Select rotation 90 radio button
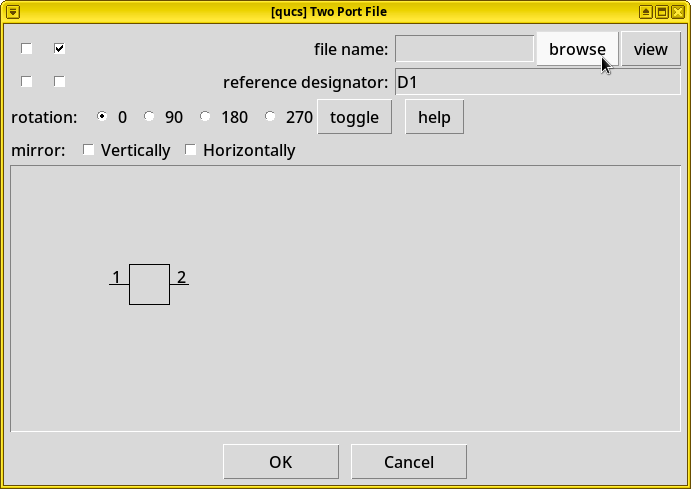 (150, 117)
